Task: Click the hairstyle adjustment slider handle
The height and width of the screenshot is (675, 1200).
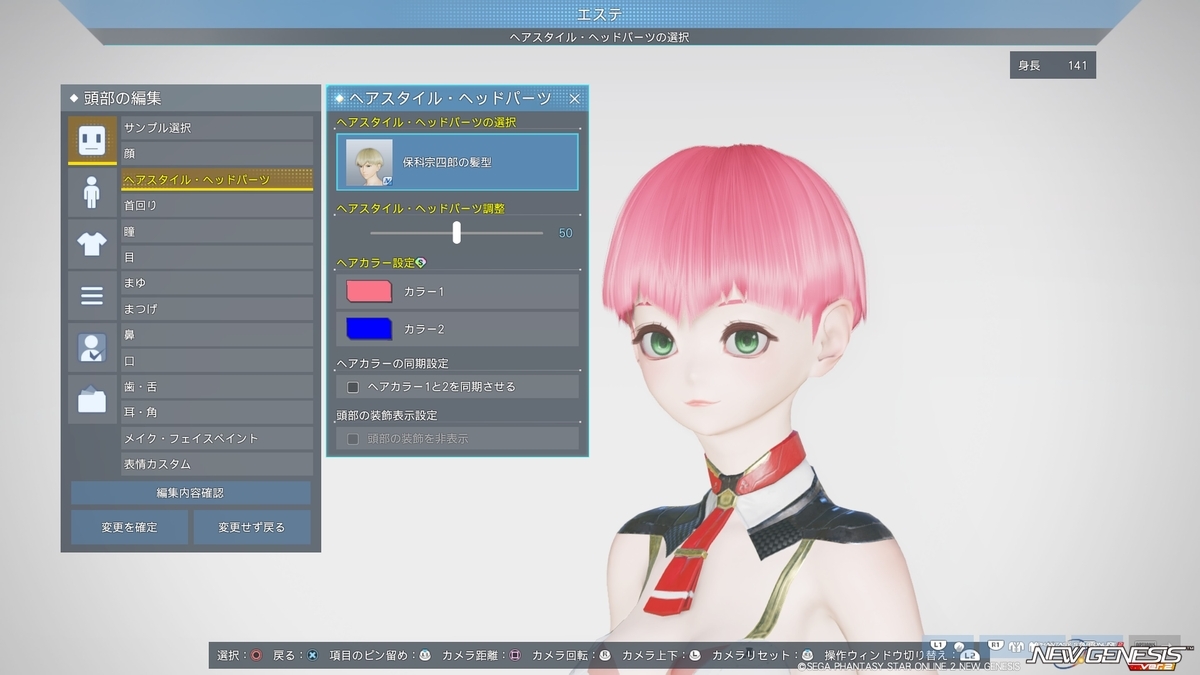Action: 457,232
